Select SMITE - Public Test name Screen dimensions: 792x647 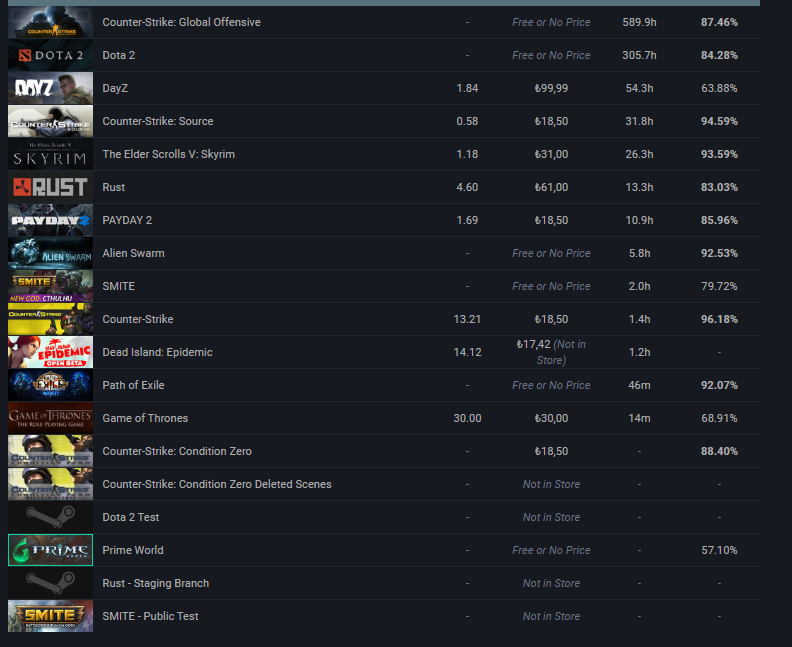point(151,616)
